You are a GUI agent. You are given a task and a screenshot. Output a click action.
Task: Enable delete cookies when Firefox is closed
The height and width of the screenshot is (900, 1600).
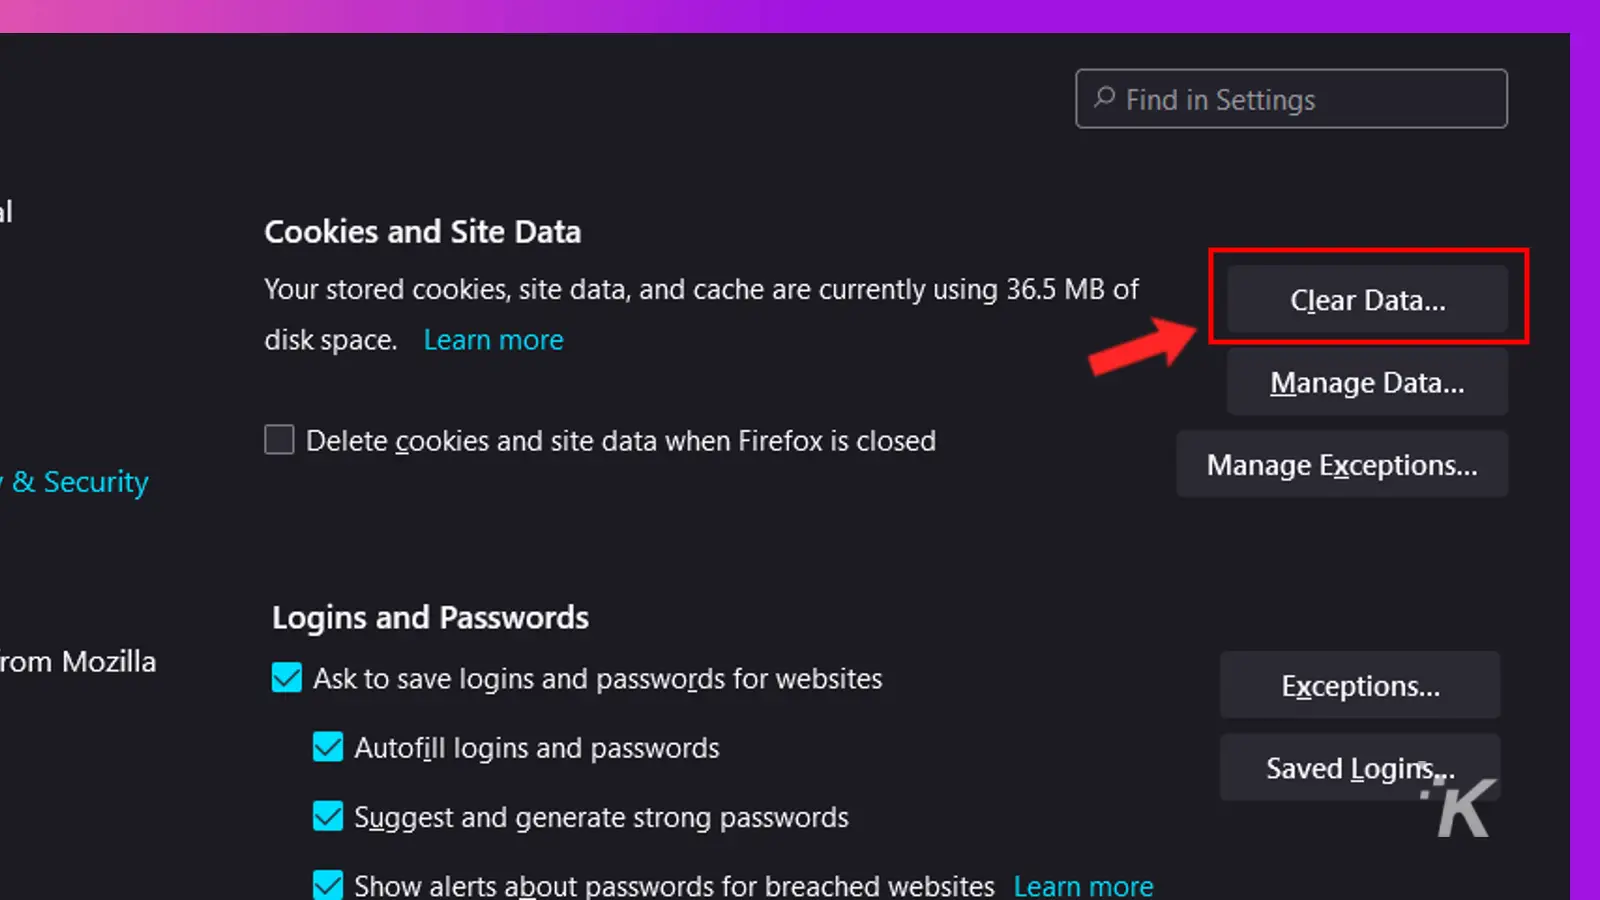pyautogui.click(x=279, y=440)
